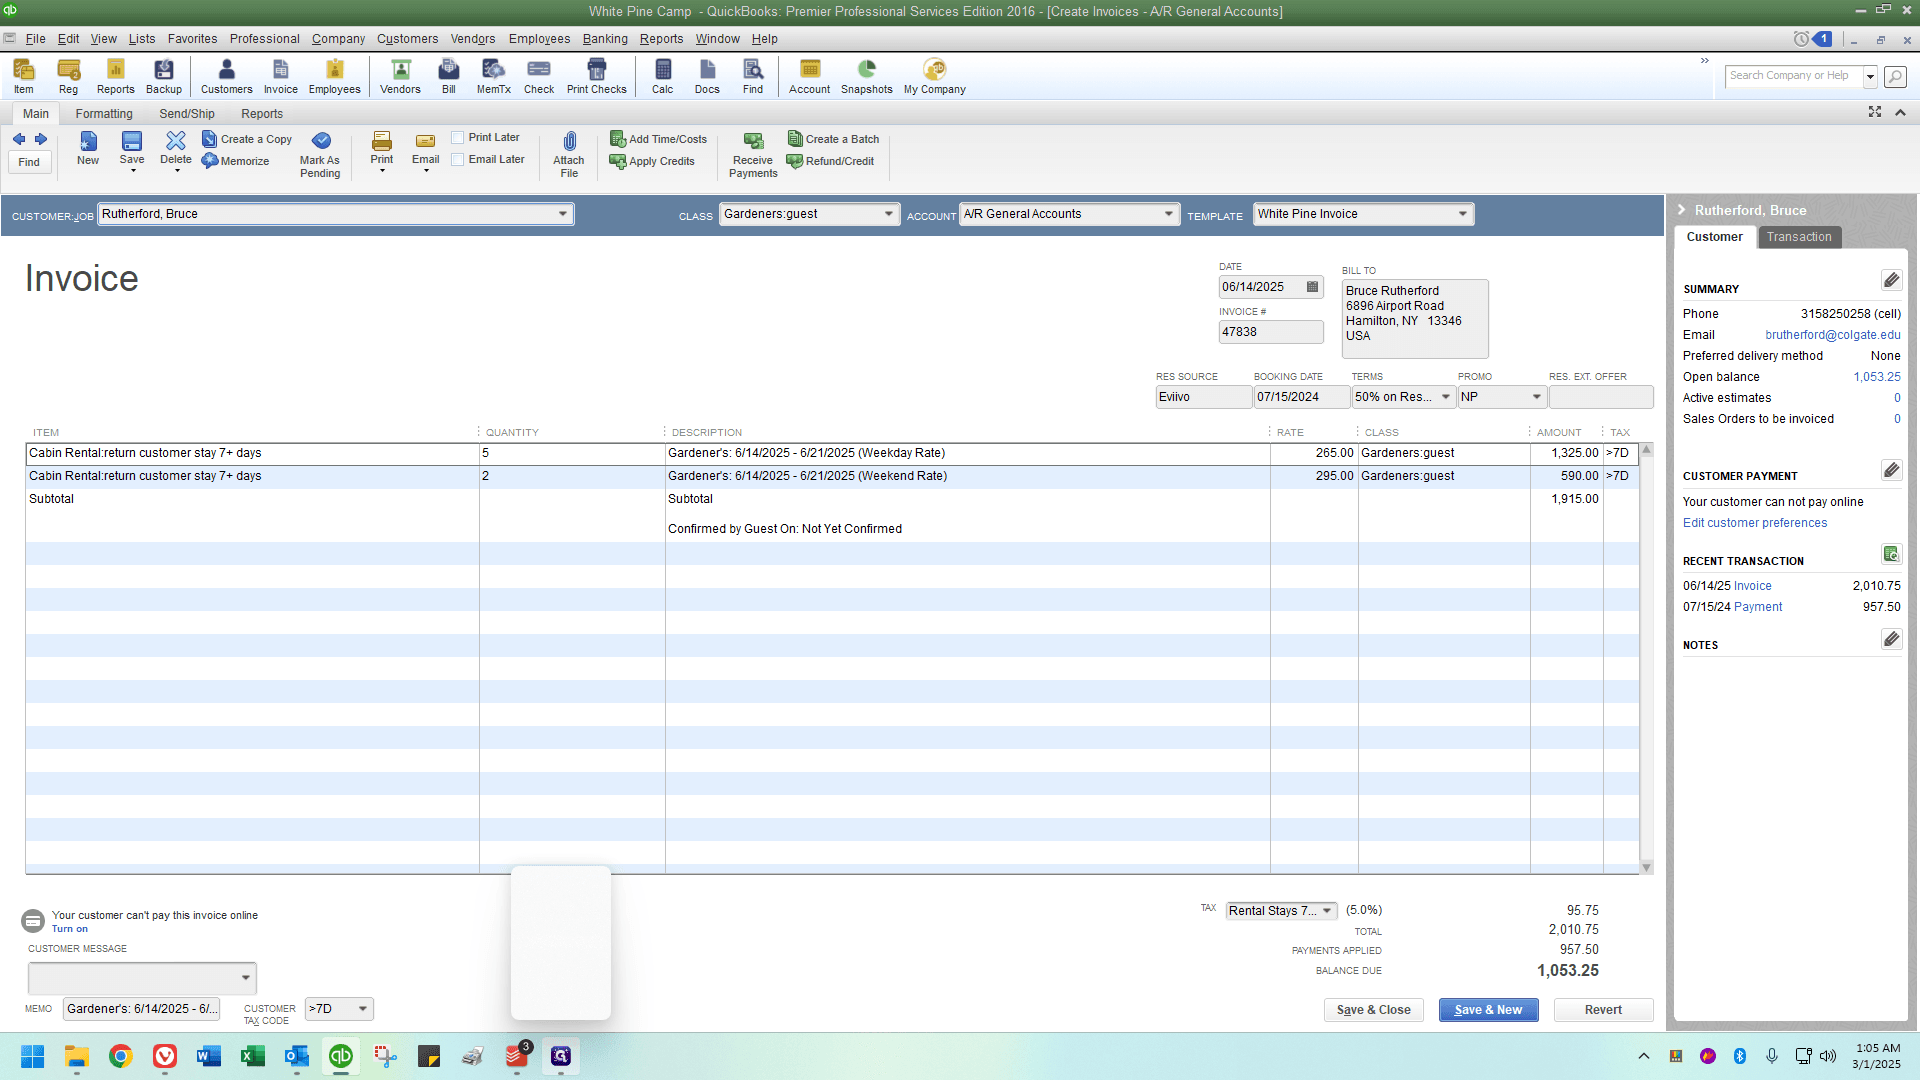
Task: Expand the Customer Tax Code dropdown
Action: 363,1009
